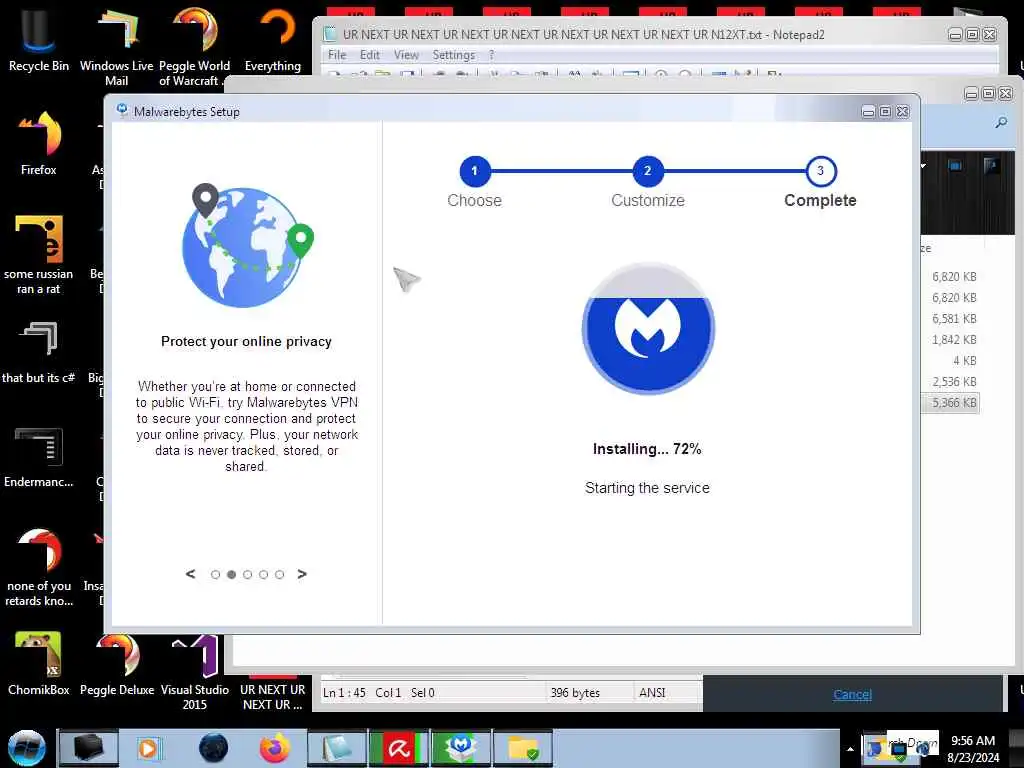Screen dimensions: 1024x768
Task: Click 'Col 1' in Notepad2 status bar
Action: click(x=388, y=693)
